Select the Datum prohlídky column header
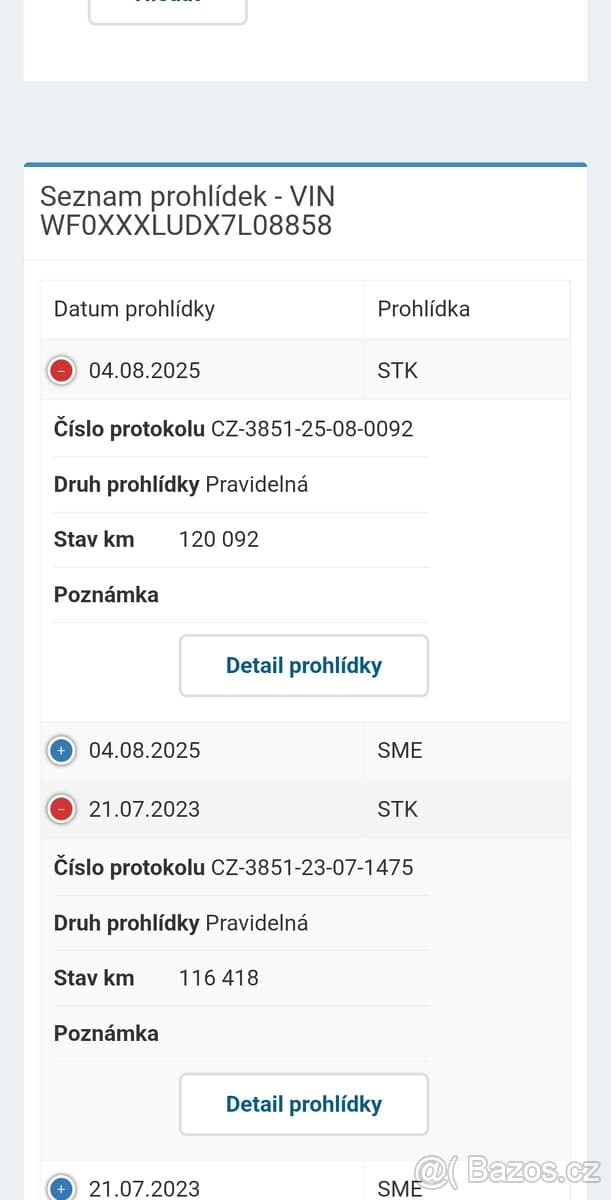This screenshot has height=1200, width=611. pyautogui.click(x=134, y=309)
